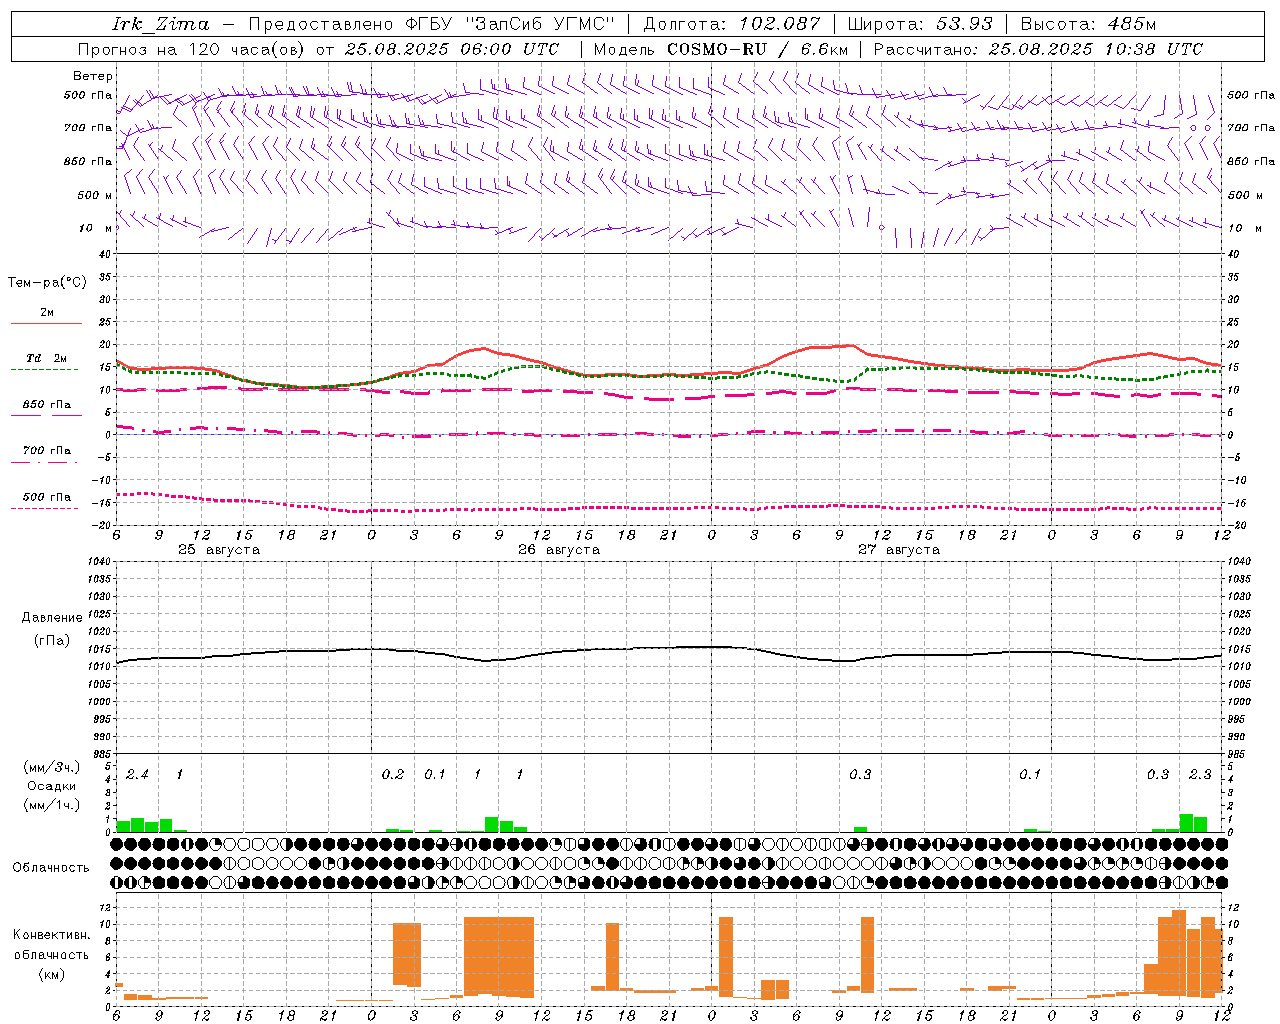Click the "27 августа" date label
Image resolution: width=1280 pixels, height=1024 pixels.
coord(899,550)
